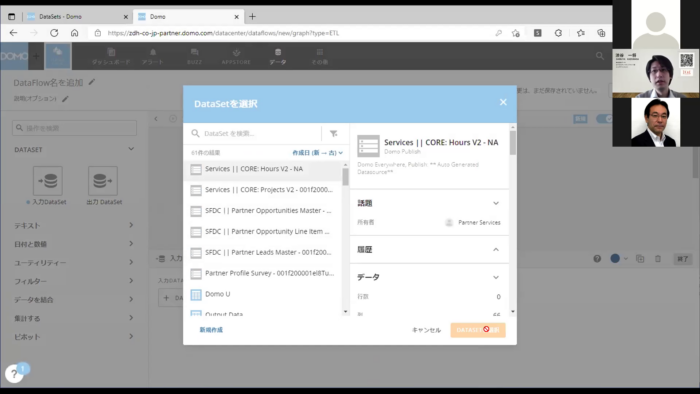The image size is (700, 394).
Task: Open new browser tab with plus
Action: 252,17
